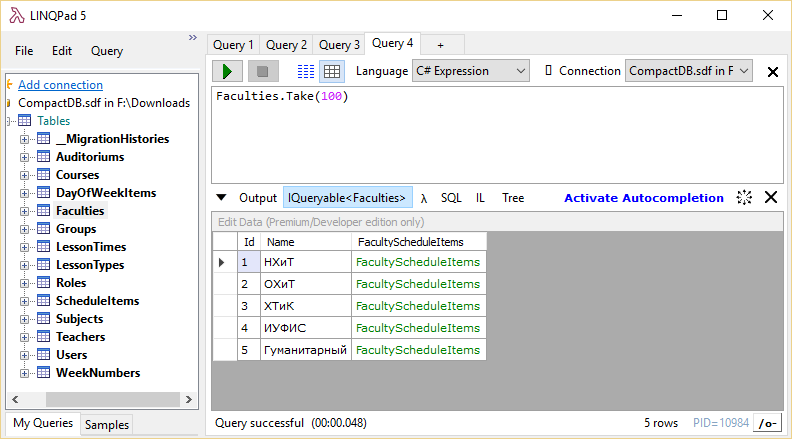Close the results panel using its X
Viewport: 792px width, 439px height.
tap(771, 198)
